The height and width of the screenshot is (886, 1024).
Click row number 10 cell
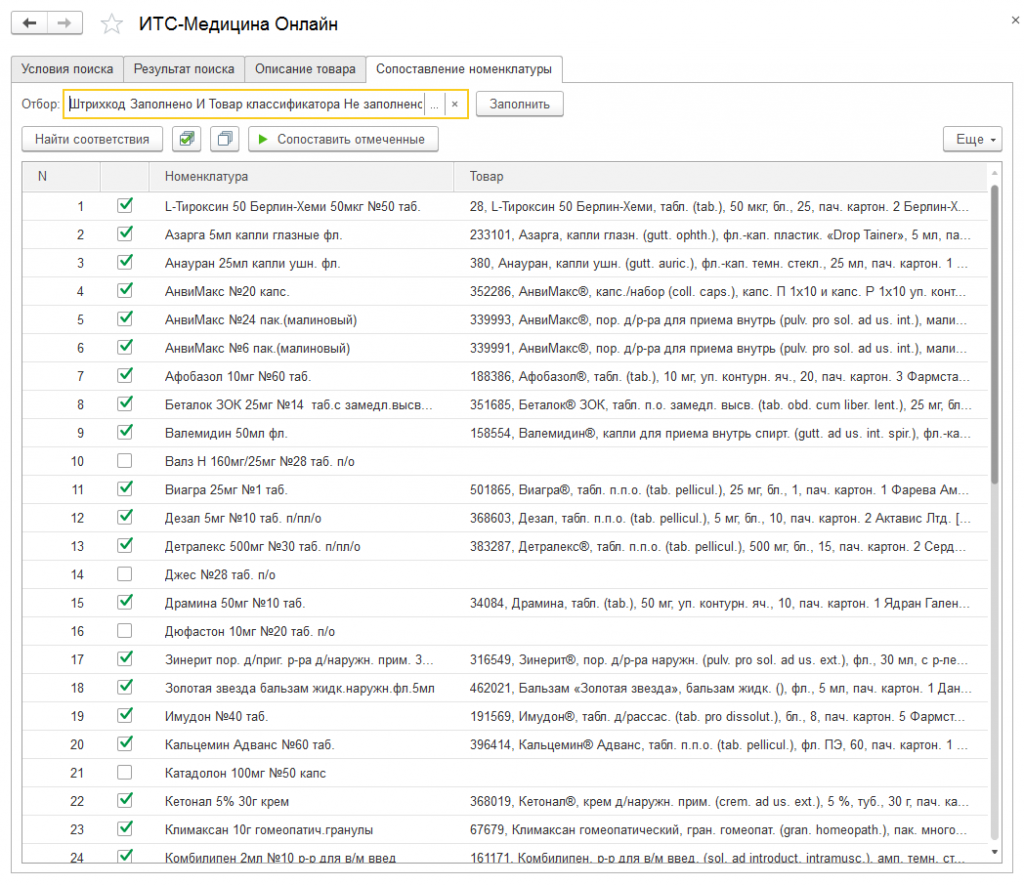pyautogui.click(x=61, y=461)
